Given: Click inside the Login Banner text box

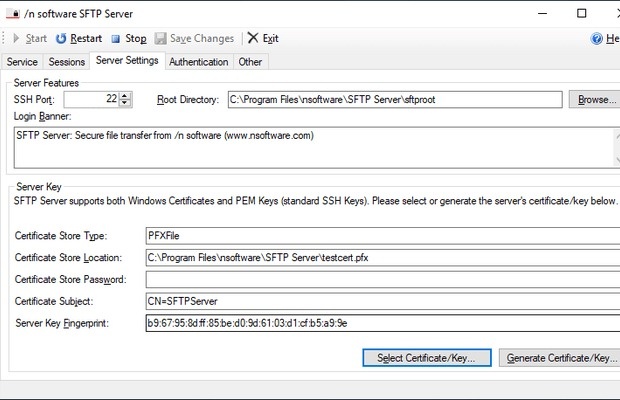Looking at the screenshot, I should [x=314, y=148].
